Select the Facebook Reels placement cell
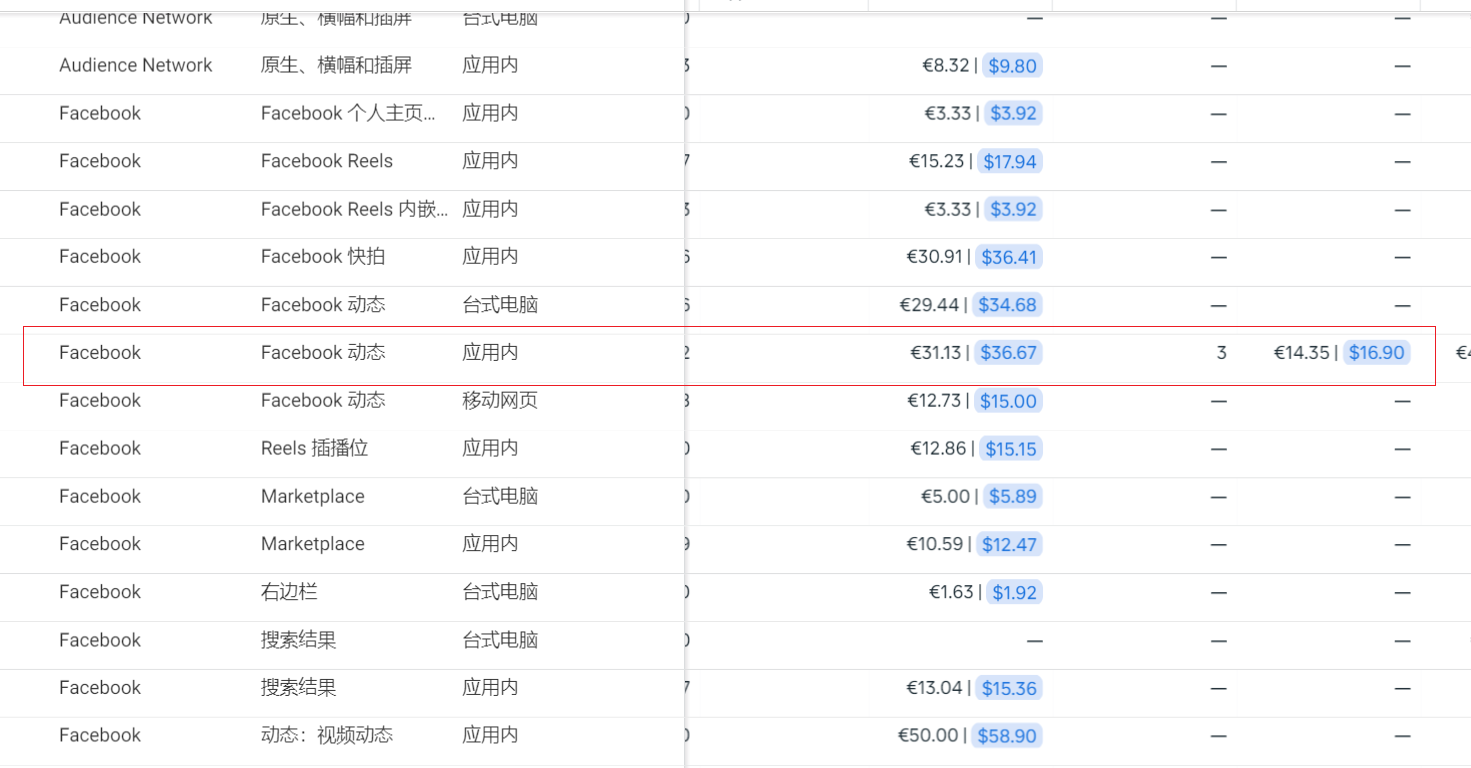 point(327,161)
